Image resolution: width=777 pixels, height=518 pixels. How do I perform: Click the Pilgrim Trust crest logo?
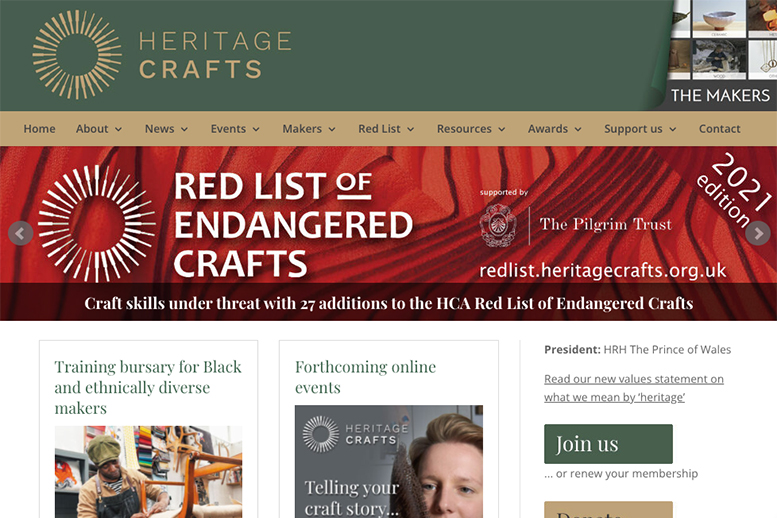(498, 225)
